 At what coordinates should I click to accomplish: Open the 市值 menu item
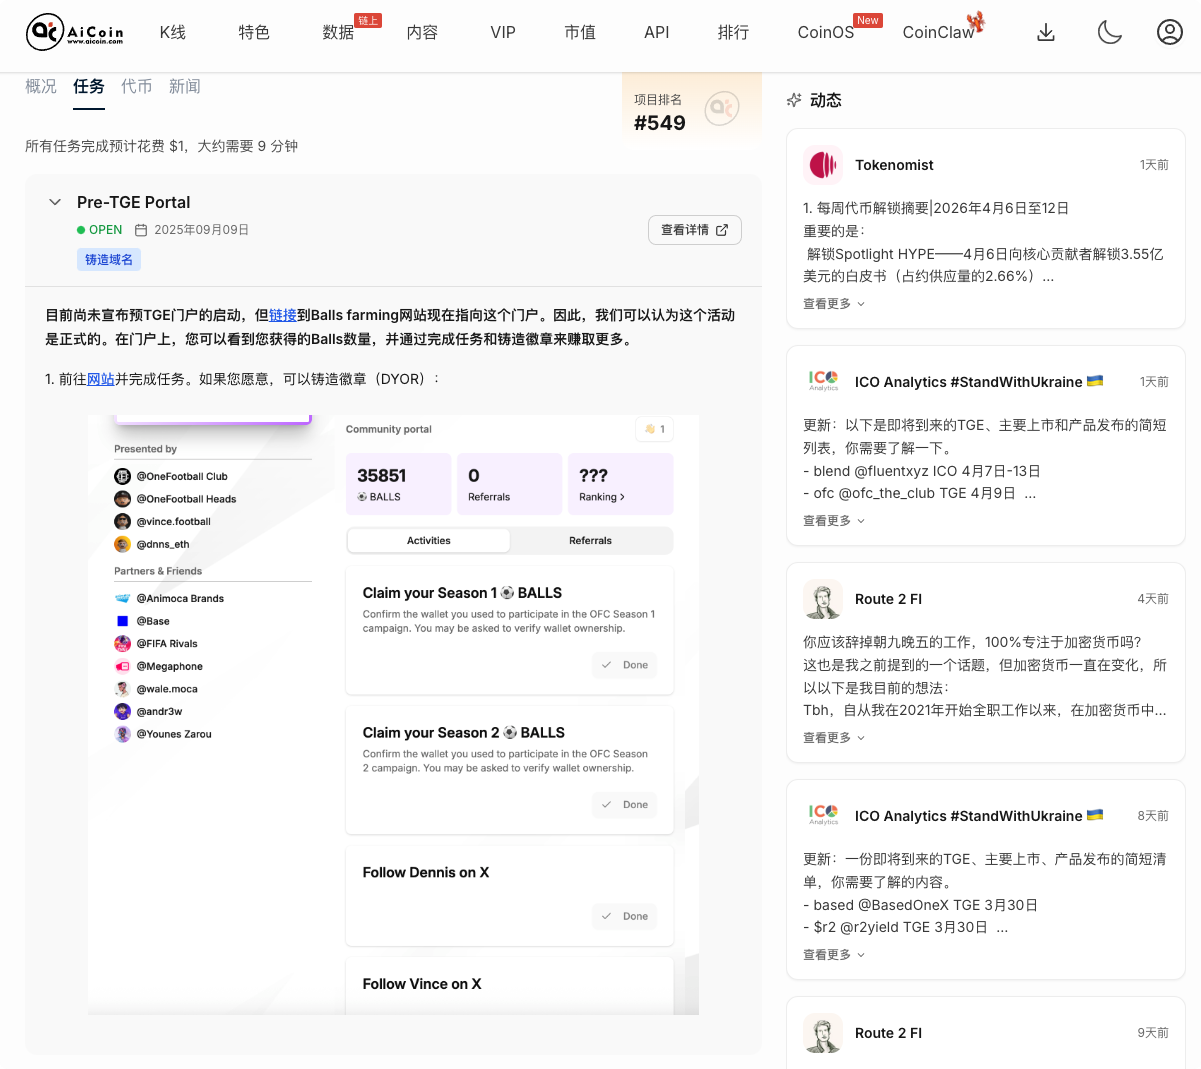[580, 32]
